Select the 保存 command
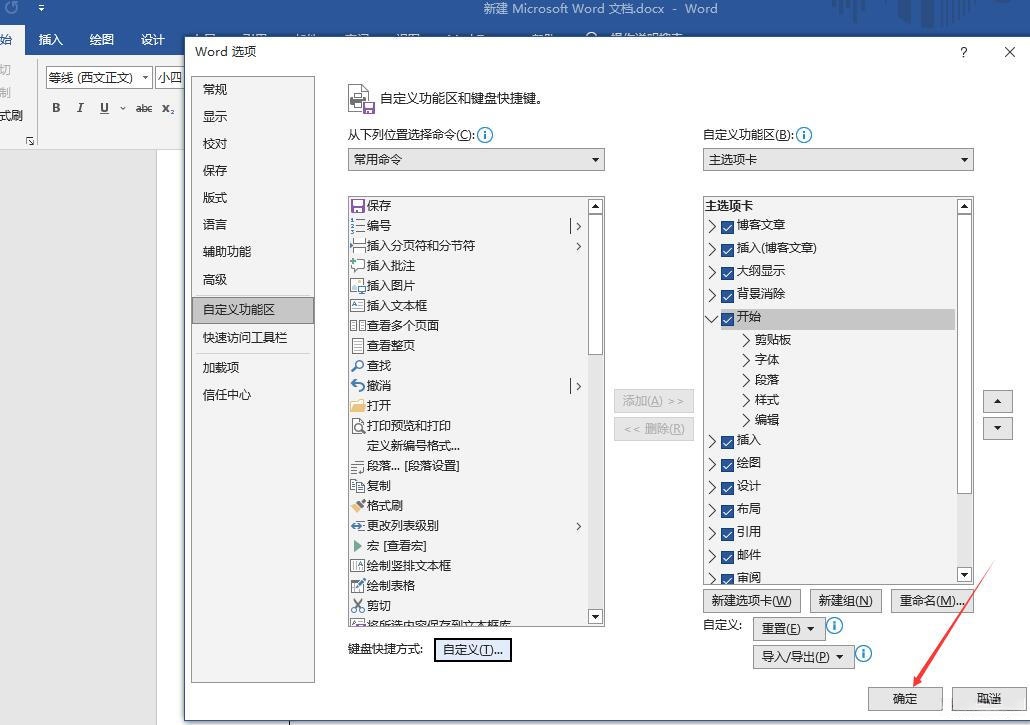Viewport: 1030px width, 725px height. coord(377,205)
